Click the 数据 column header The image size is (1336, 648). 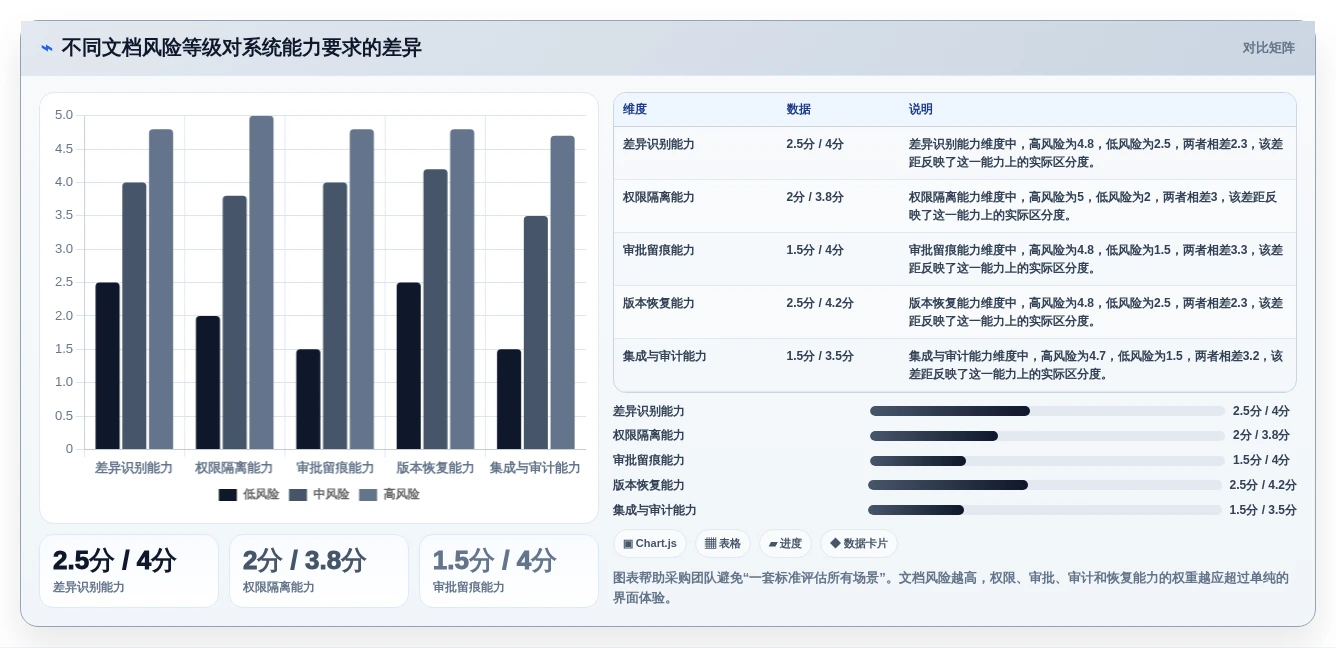tap(798, 109)
